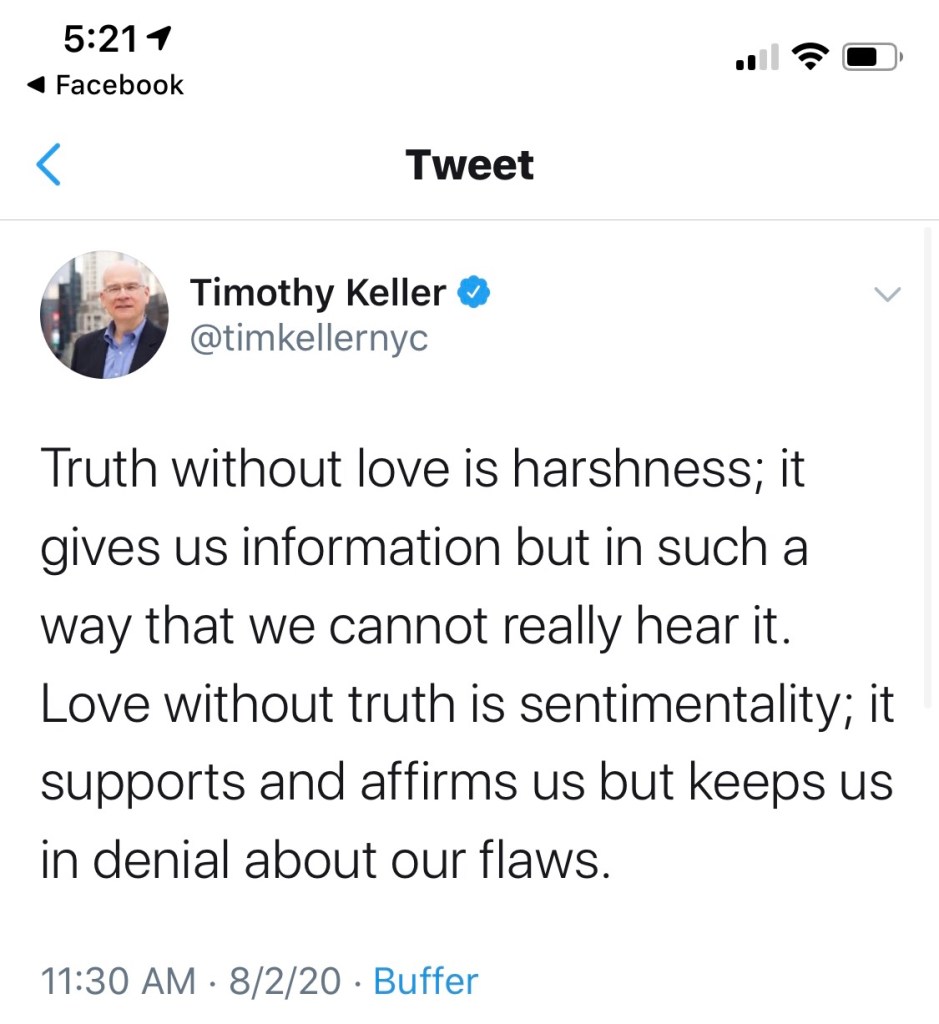Tap the line "Truth without love is harshness"
939x1024 pixels.
click(422, 470)
